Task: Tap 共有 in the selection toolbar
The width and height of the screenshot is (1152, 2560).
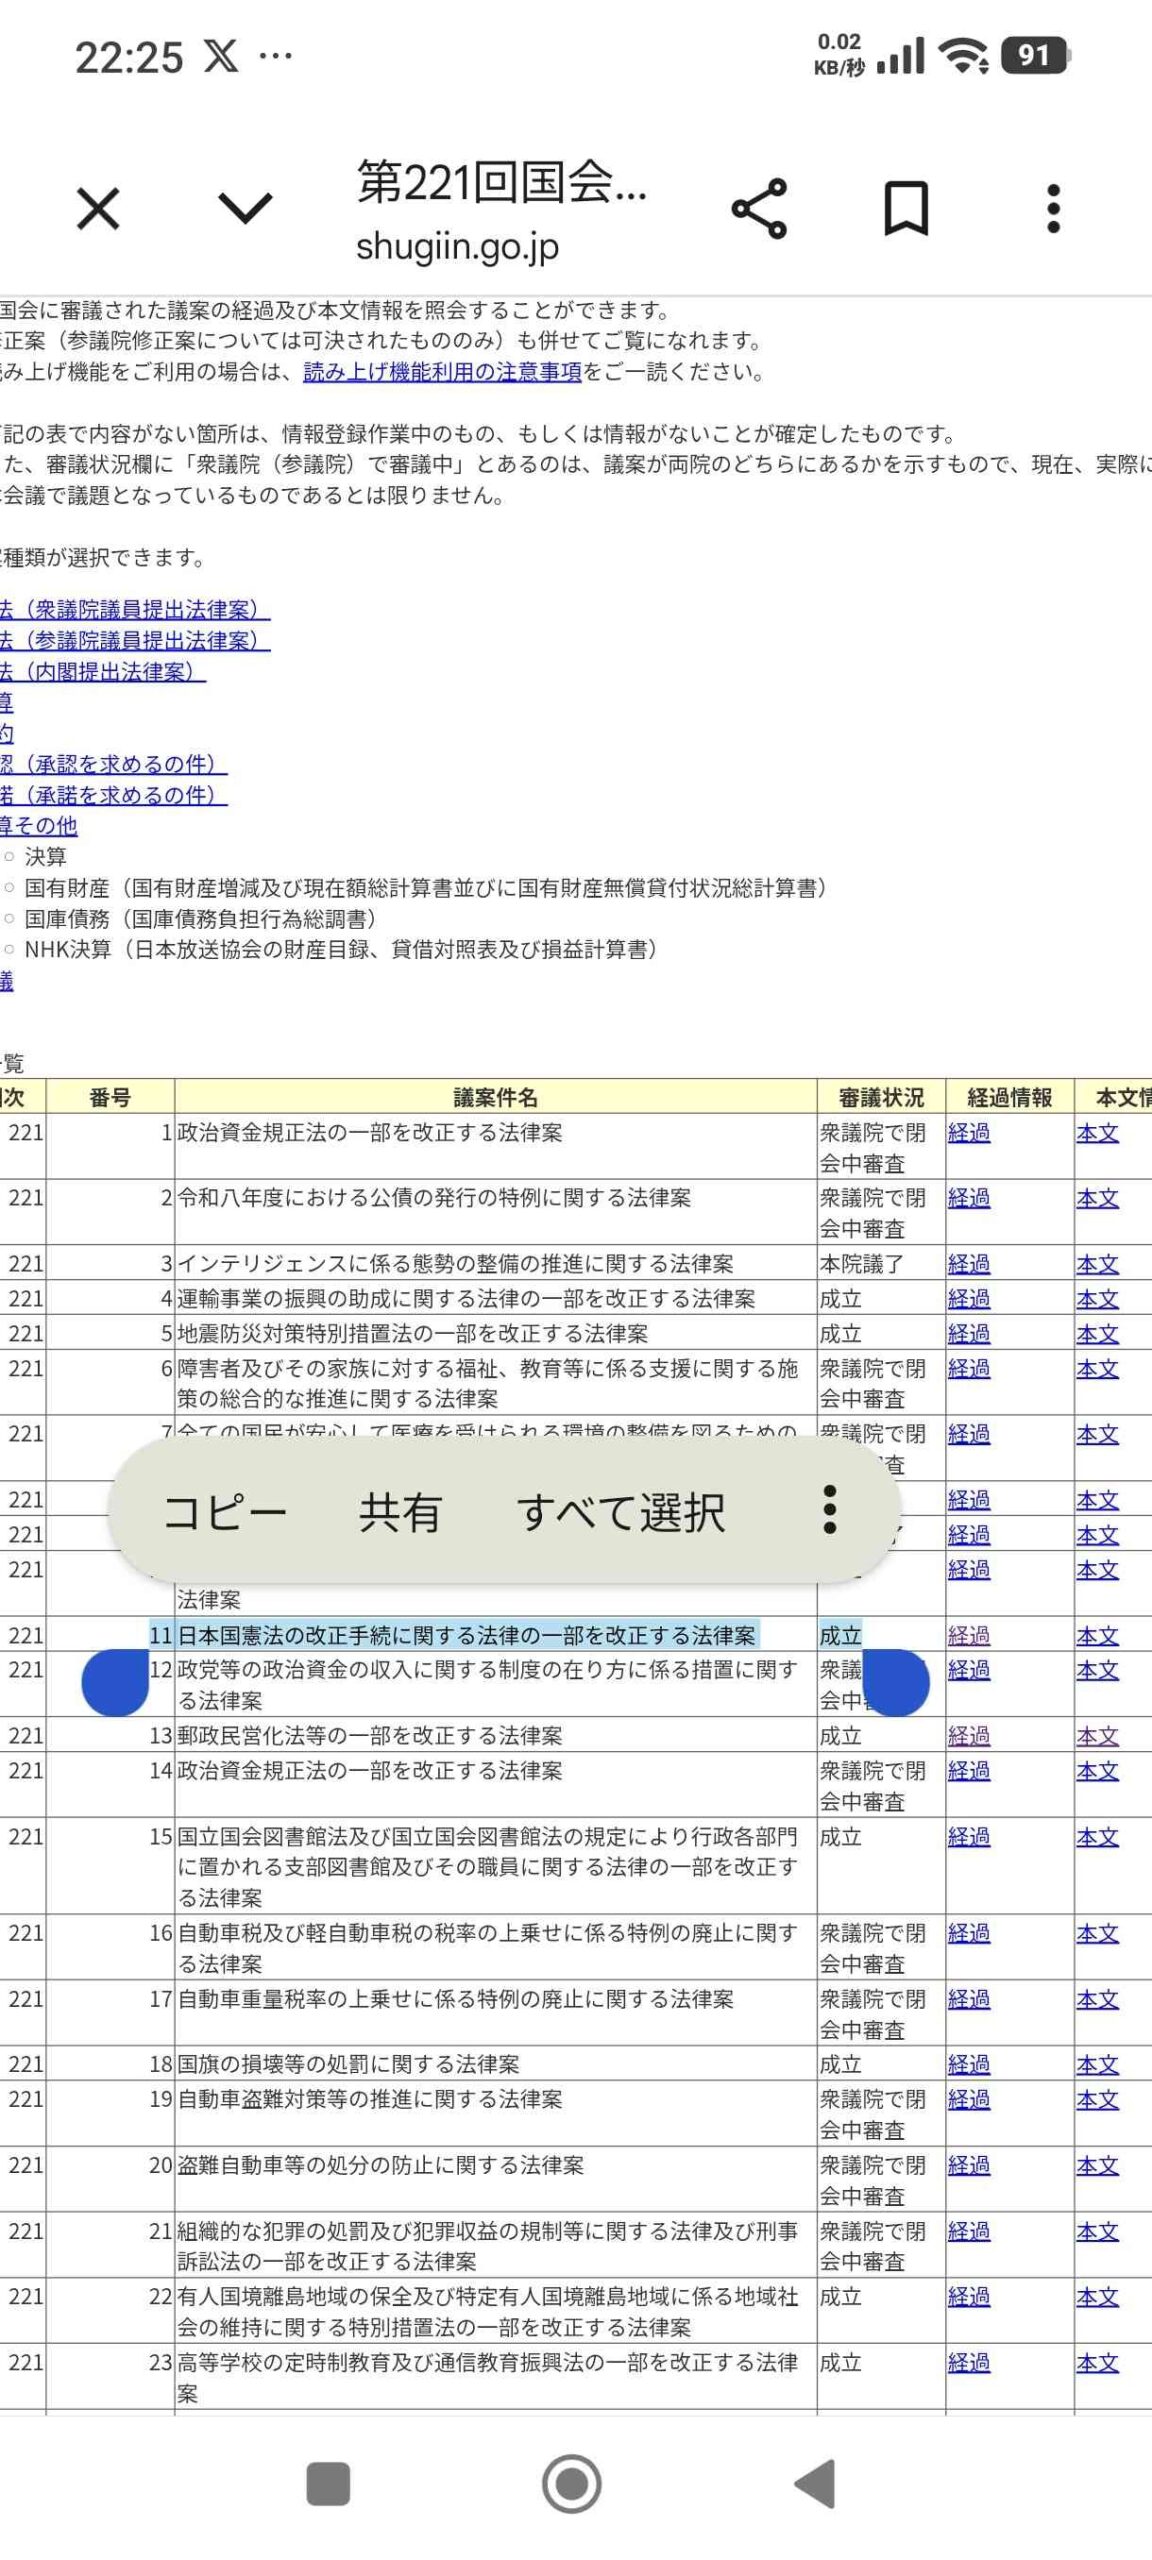Action: [400, 1511]
